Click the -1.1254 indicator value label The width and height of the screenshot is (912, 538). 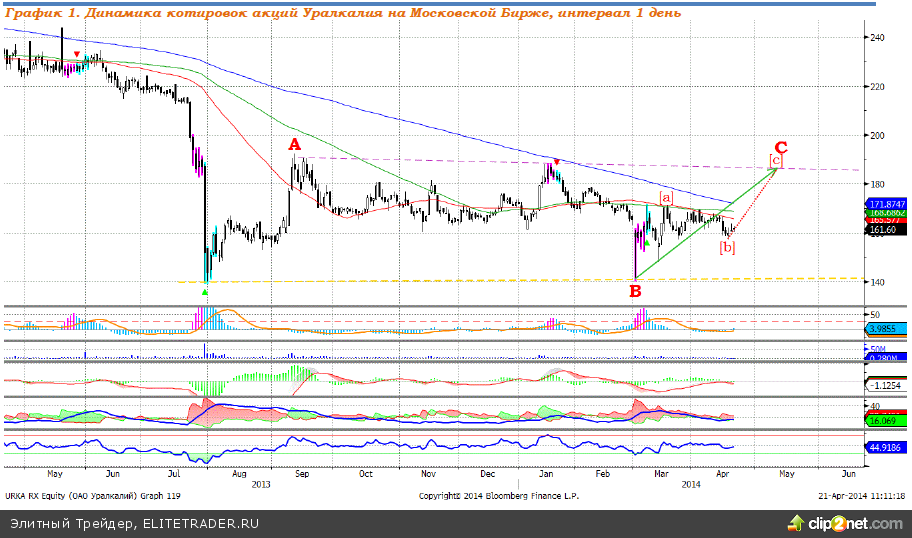click(x=884, y=385)
